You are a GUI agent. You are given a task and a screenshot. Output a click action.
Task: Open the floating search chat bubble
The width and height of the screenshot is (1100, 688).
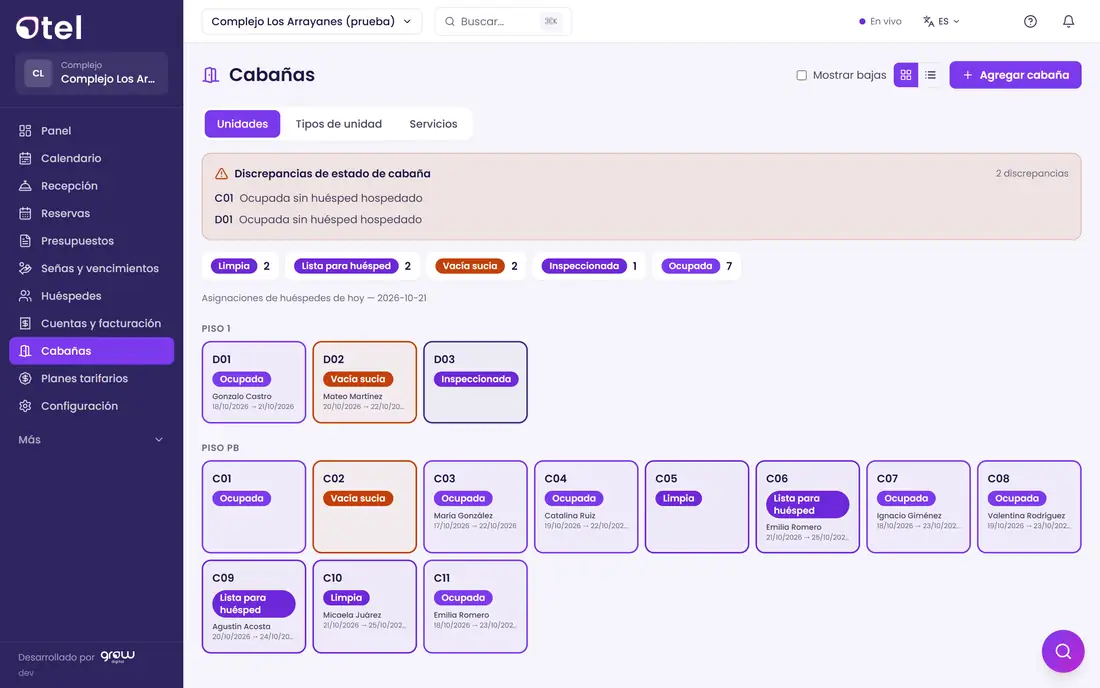click(x=1063, y=651)
